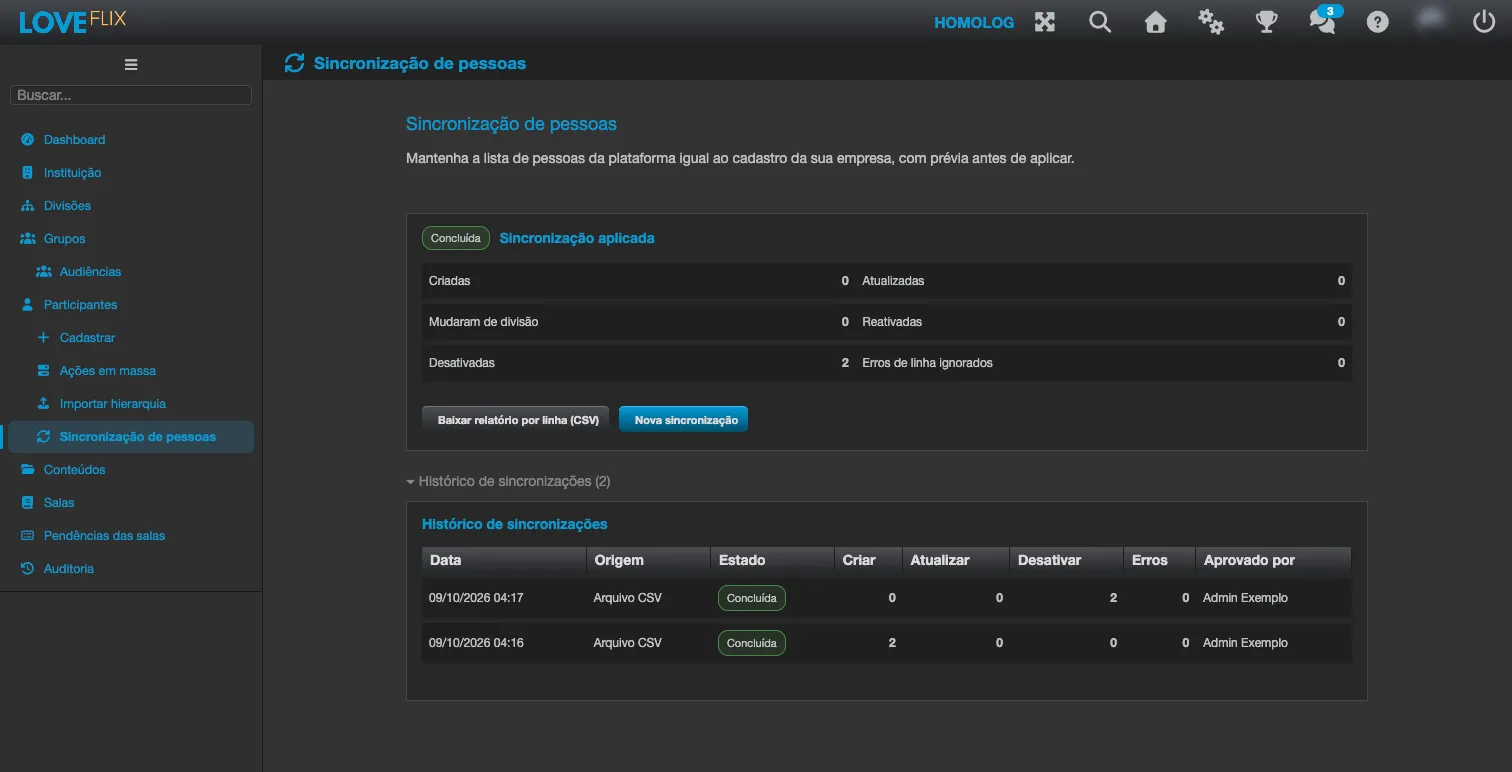Click the blurred user avatar in the top bar

(x=1432, y=20)
